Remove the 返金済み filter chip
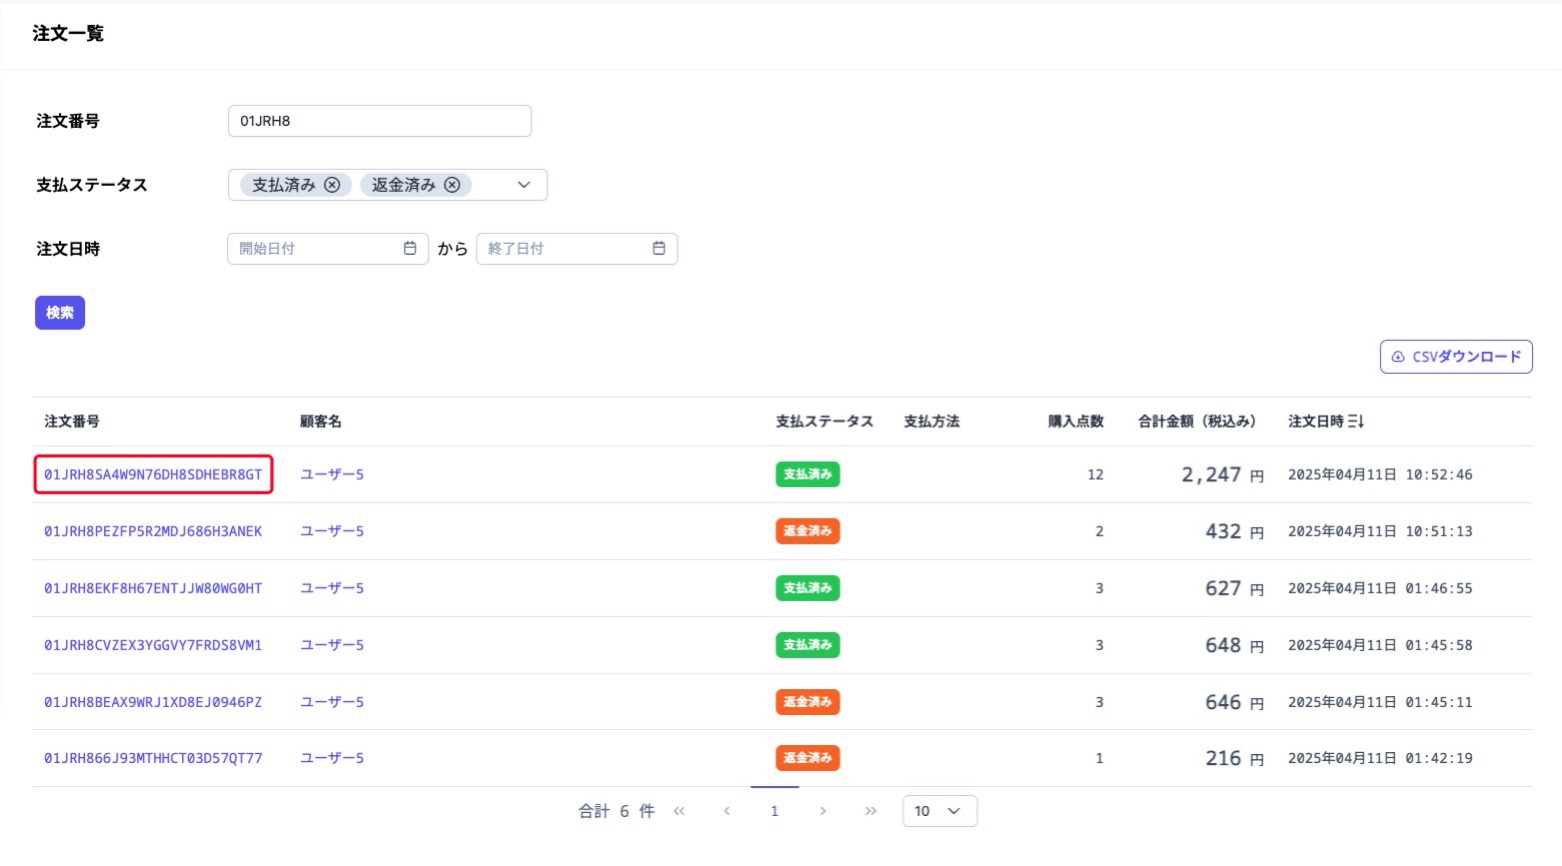This screenshot has width=1562, height=866. click(452, 184)
